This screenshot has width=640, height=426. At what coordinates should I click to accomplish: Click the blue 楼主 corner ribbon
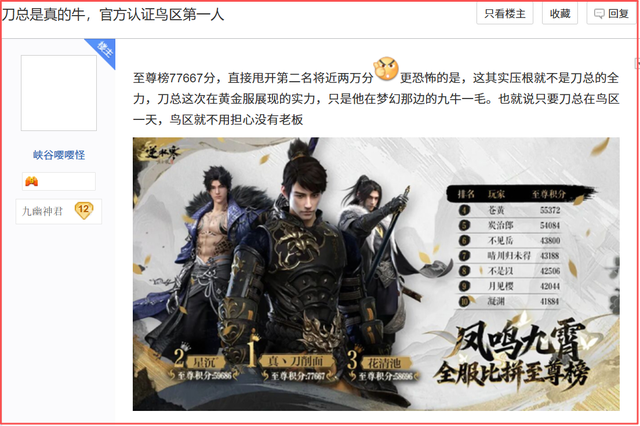click(x=104, y=50)
